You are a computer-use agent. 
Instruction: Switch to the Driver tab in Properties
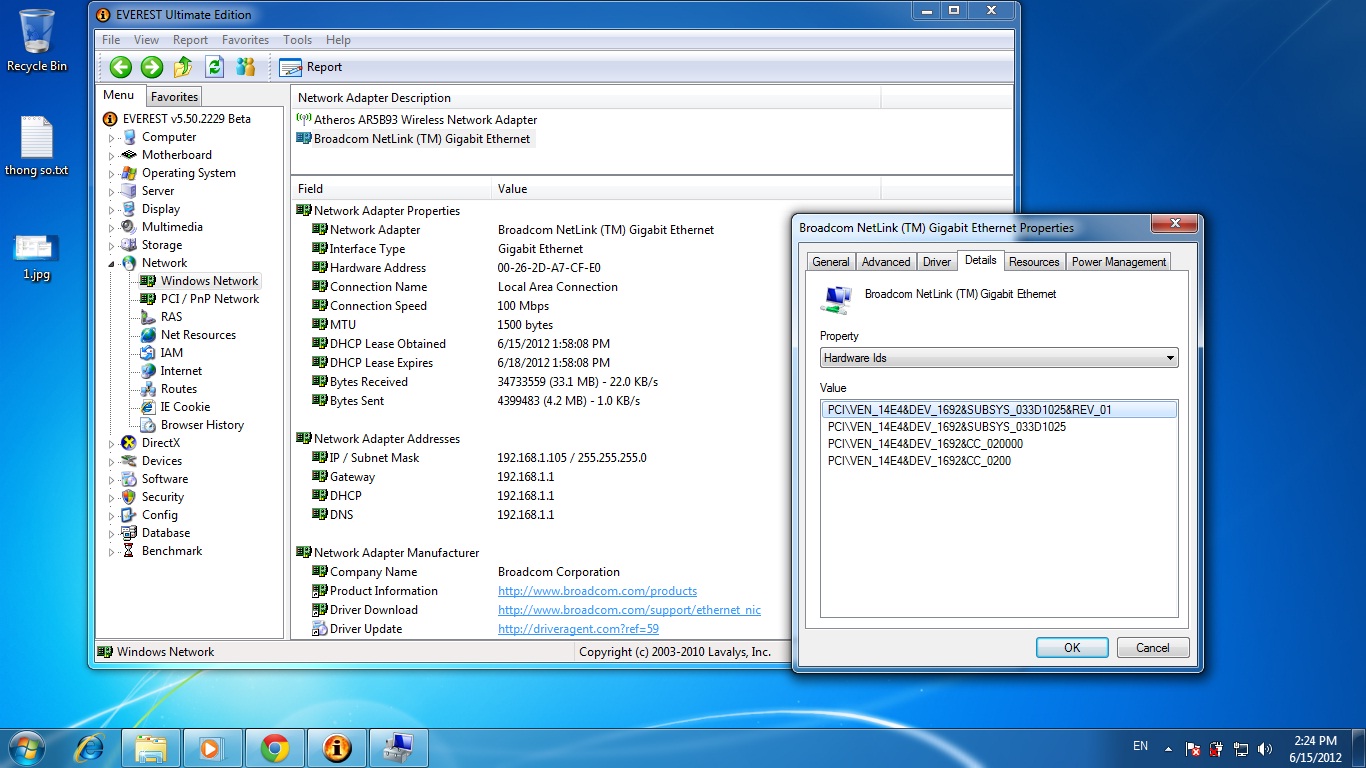937,262
